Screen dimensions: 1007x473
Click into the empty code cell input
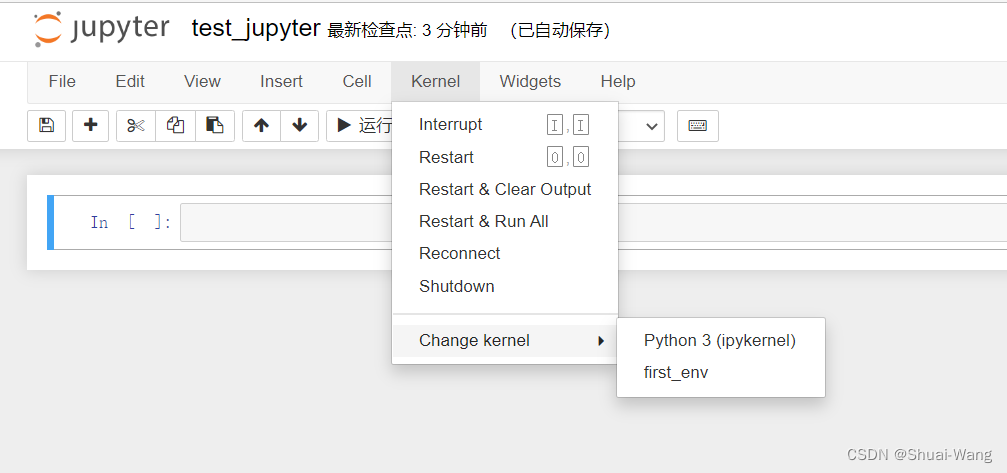click(593, 223)
